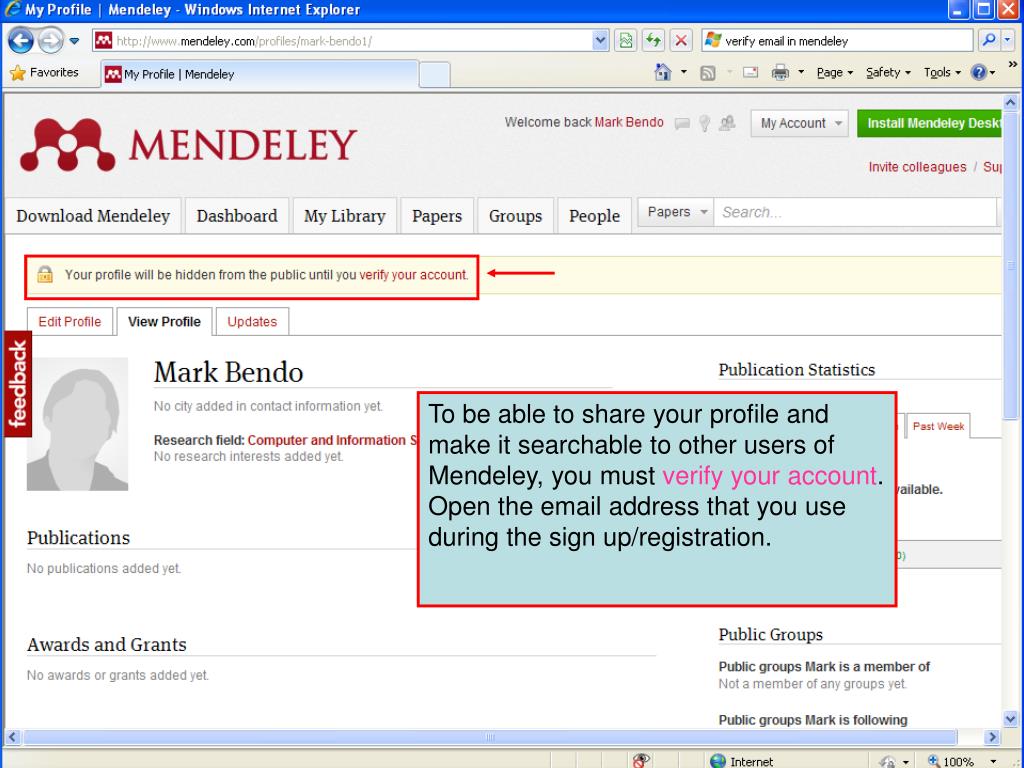Screen dimensions: 1024x768
Task: Click the Internet zone globe in status bar
Action: (718, 761)
